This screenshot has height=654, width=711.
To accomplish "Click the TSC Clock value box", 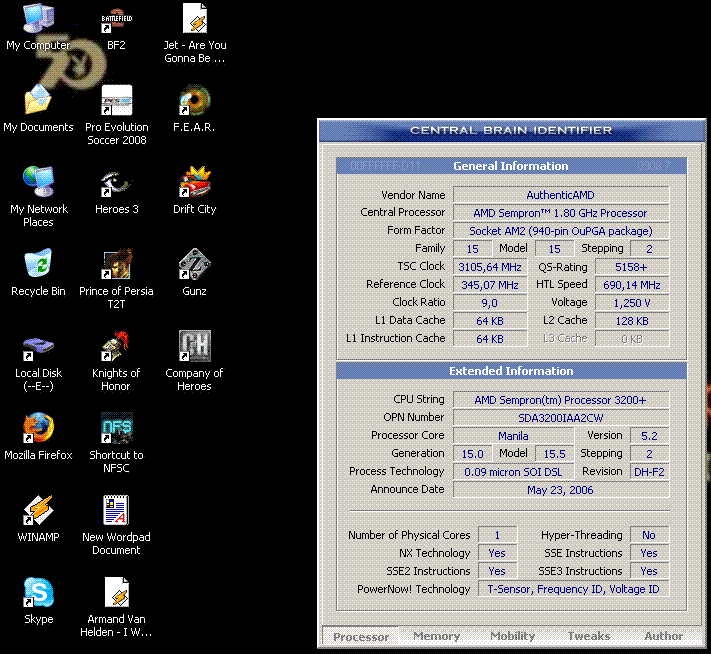I will click(x=490, y=267).
